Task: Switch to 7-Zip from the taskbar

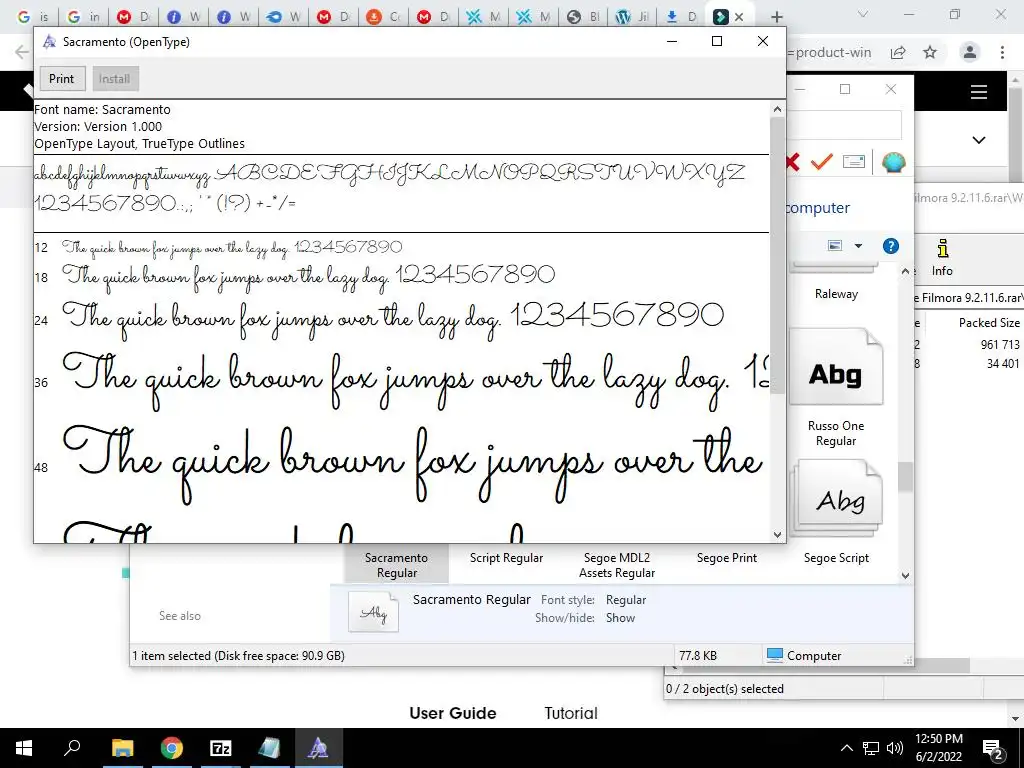Action: click(221, 748)
